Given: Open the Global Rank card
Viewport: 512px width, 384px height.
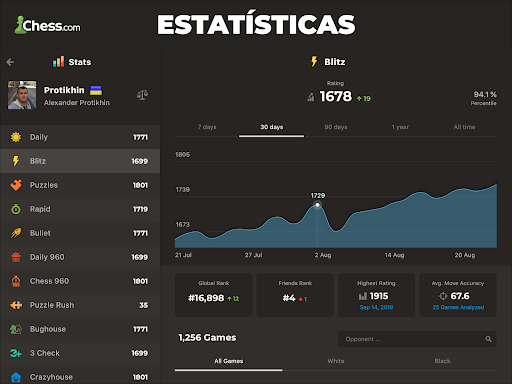Looking at the screenshot, I should point(213,295).
